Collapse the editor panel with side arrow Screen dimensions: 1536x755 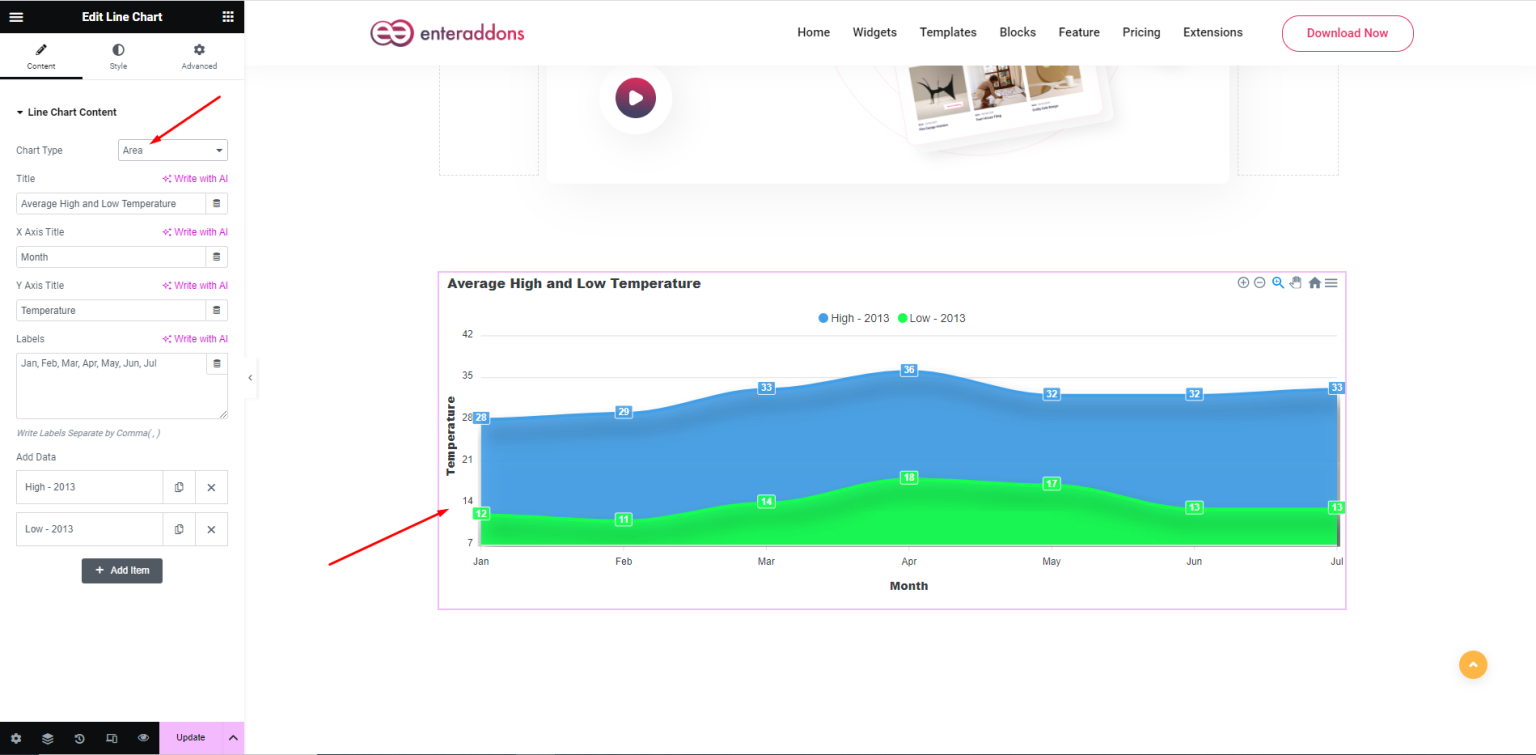[250, 378]
